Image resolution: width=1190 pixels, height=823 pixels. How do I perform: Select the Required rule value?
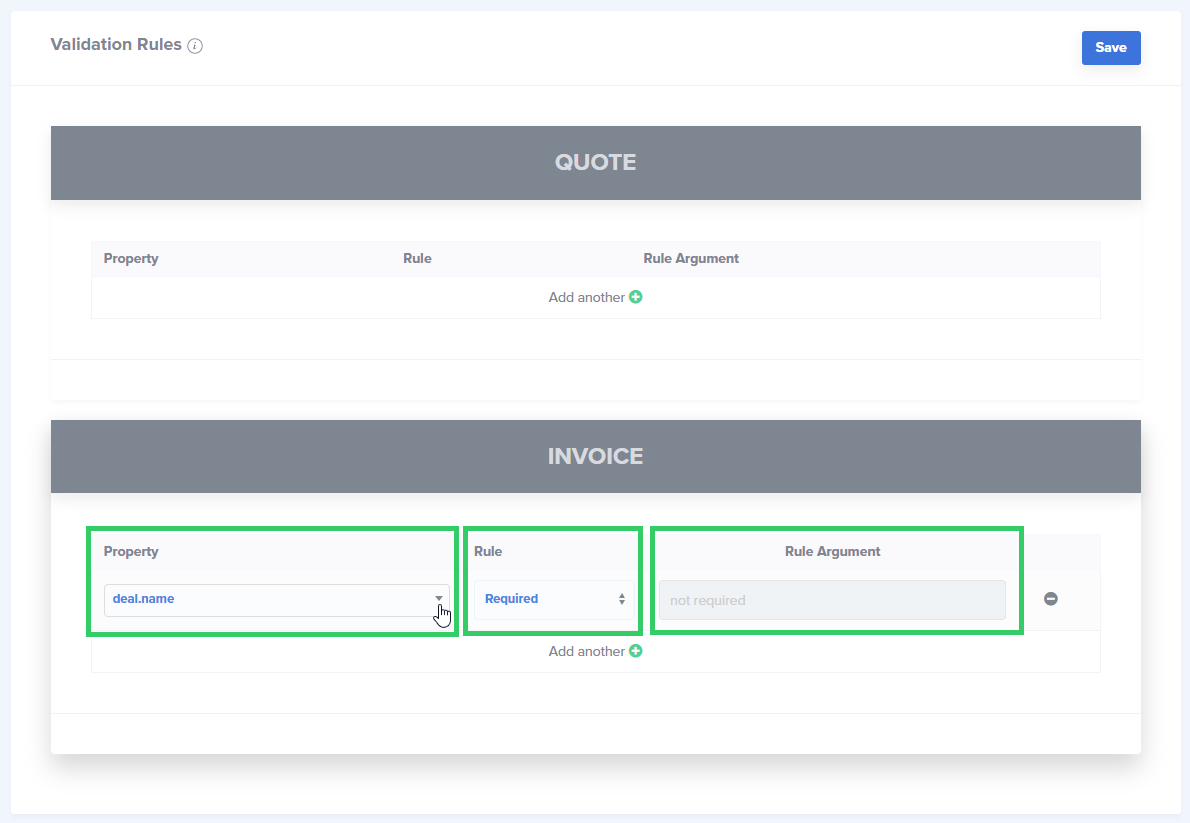click(512, 598)
